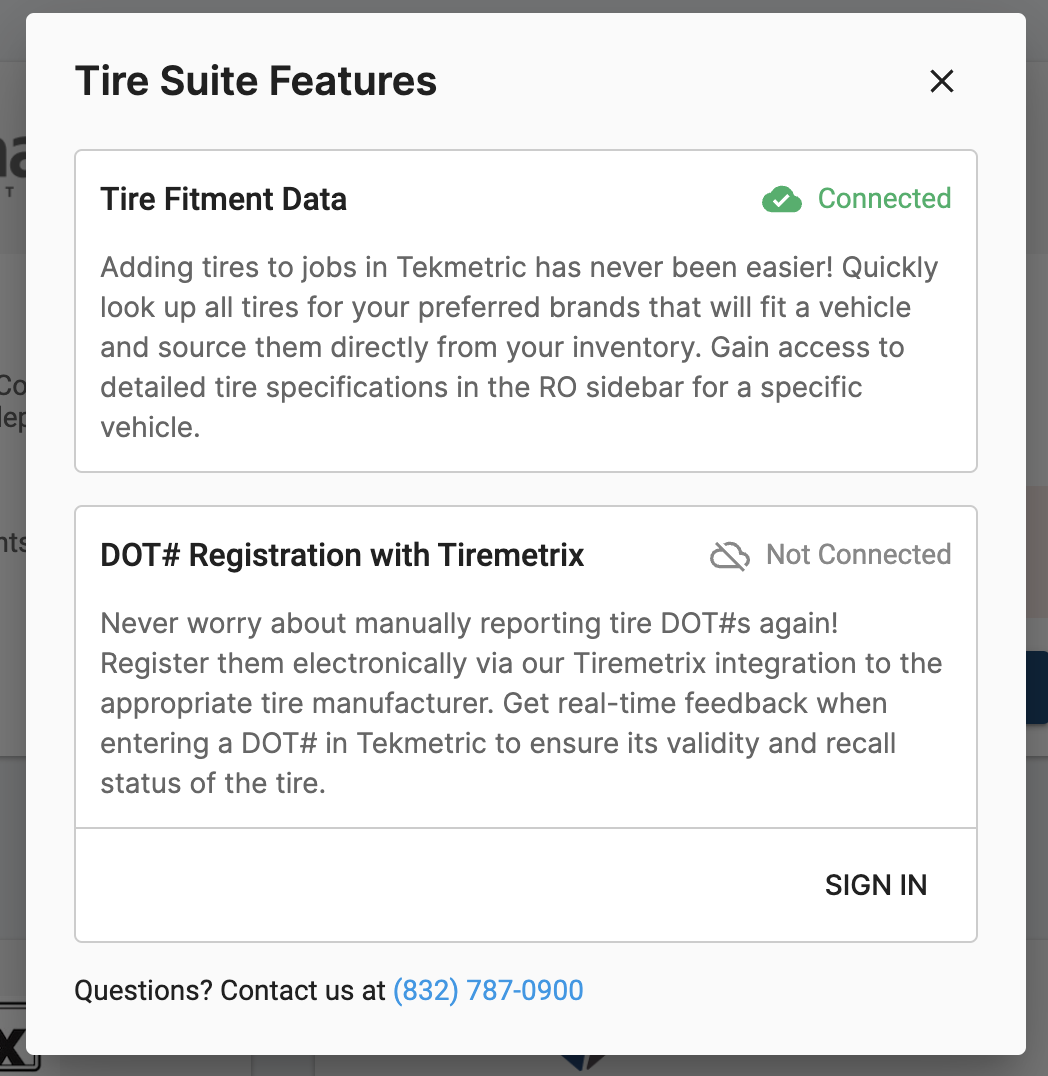
Task: Click the blue diamond icon below the dialog
Action: (583, 1066)
